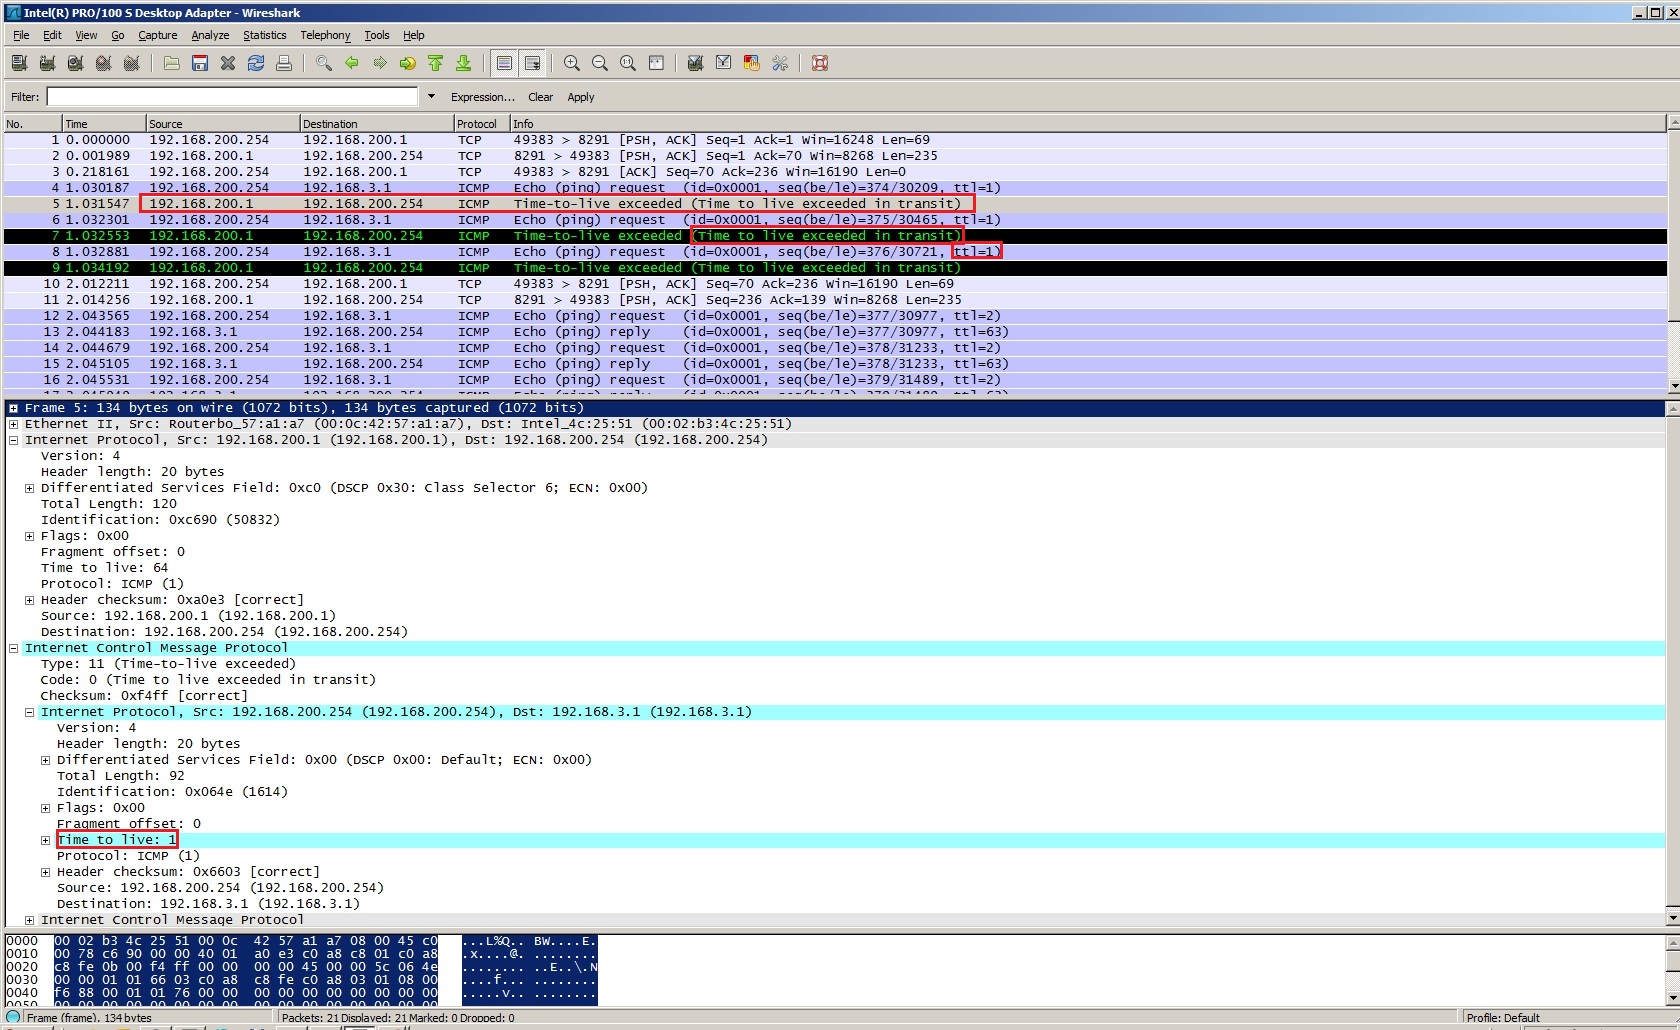The width and height of the screenshot is (1680, 1030).
Task: Edit the coloring rules
Action: point(751,63)
